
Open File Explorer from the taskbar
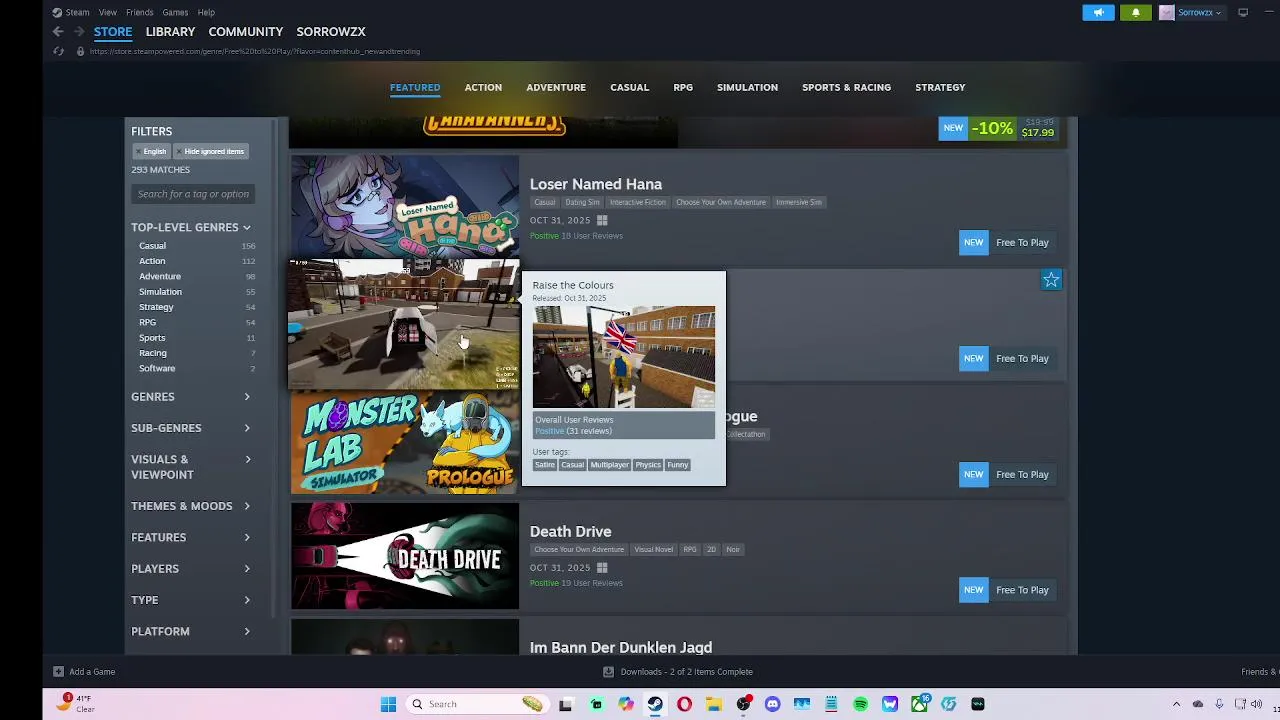[714, 704]
